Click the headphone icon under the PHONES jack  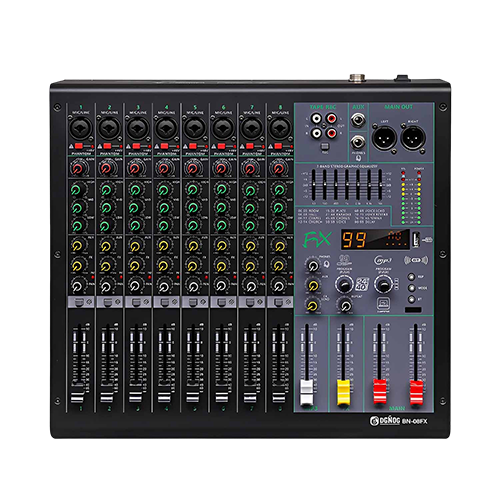pos(358,158)
